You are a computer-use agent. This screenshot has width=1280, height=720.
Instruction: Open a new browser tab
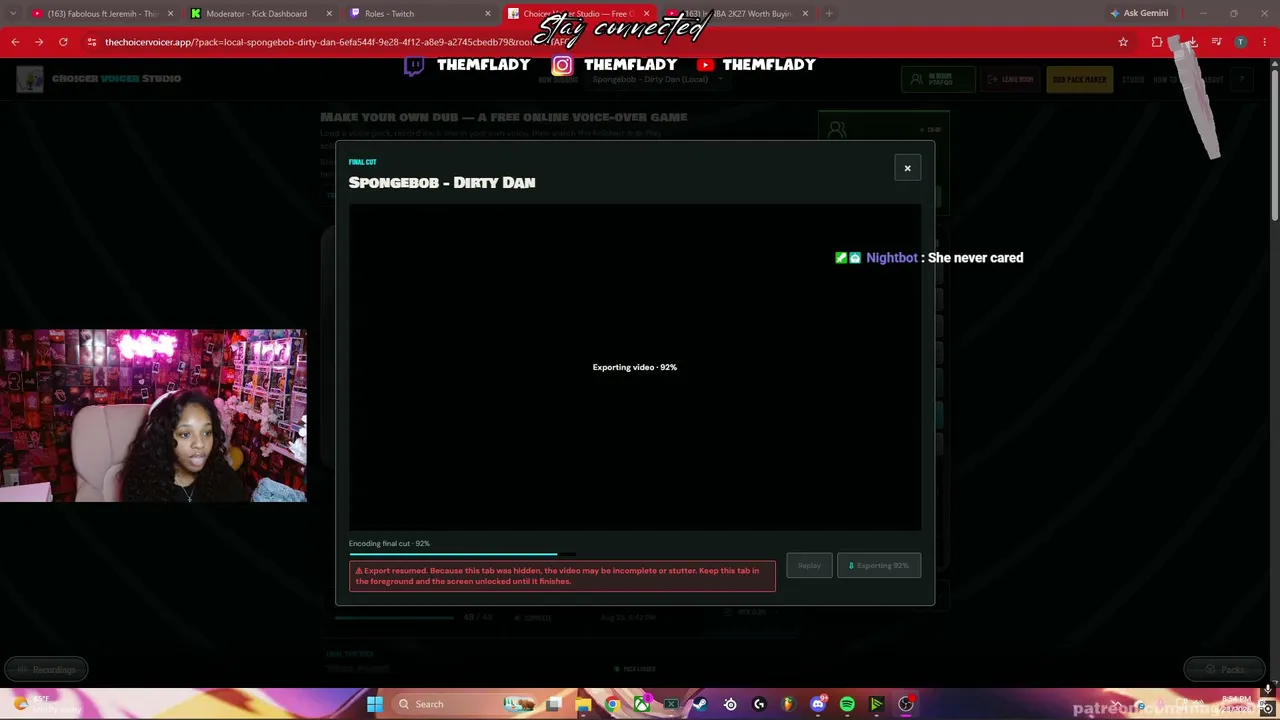click(829, 14)
